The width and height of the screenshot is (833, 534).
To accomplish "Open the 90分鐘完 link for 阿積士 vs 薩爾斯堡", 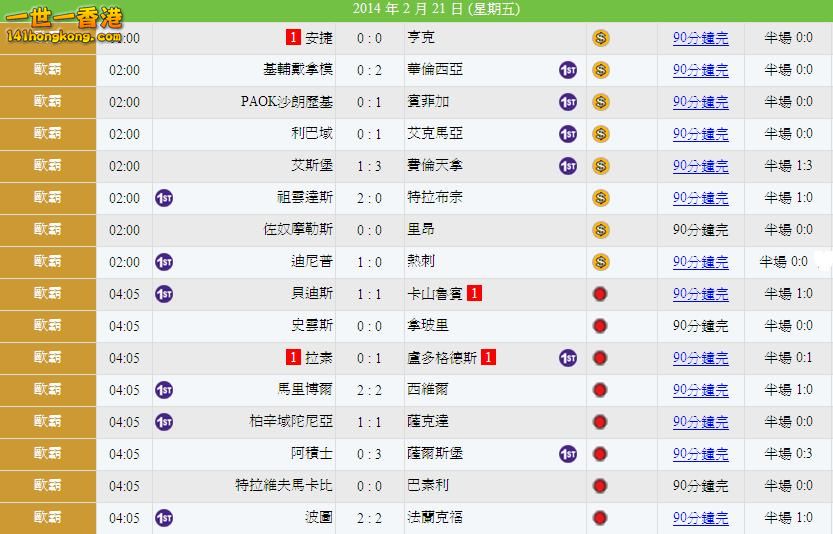I will click(700, 454).
